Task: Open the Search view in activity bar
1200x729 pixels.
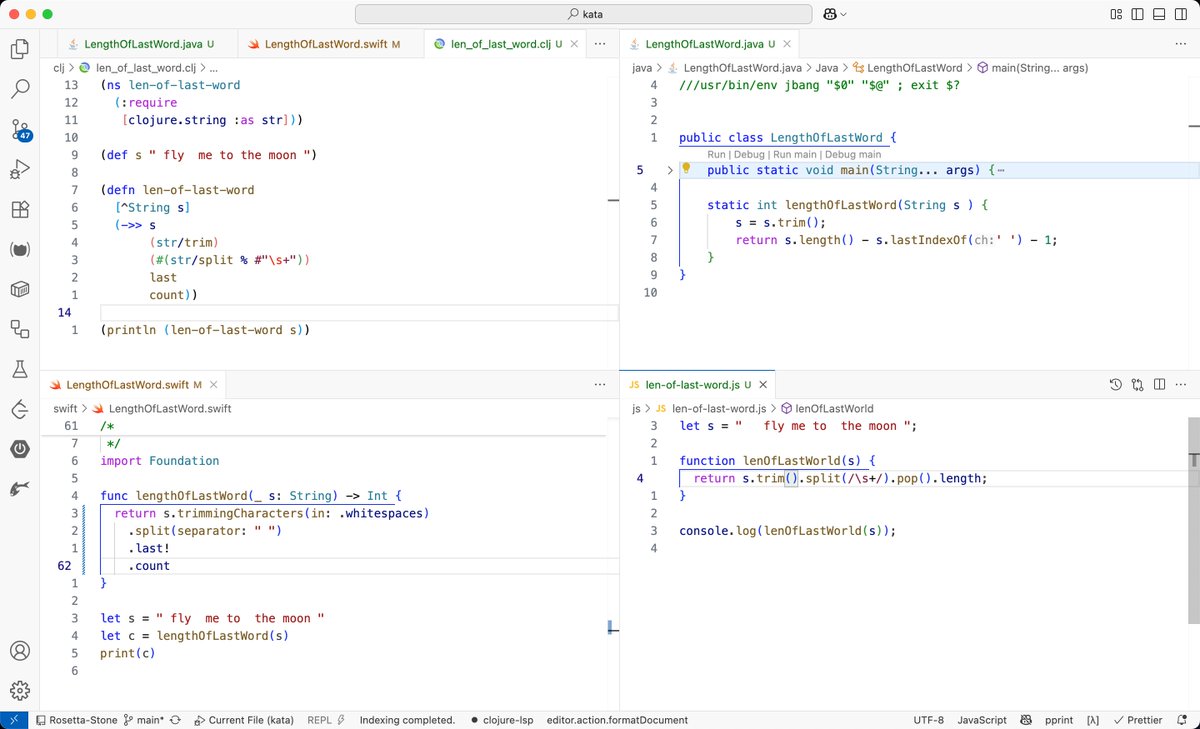Action: [x=20, y=89]
